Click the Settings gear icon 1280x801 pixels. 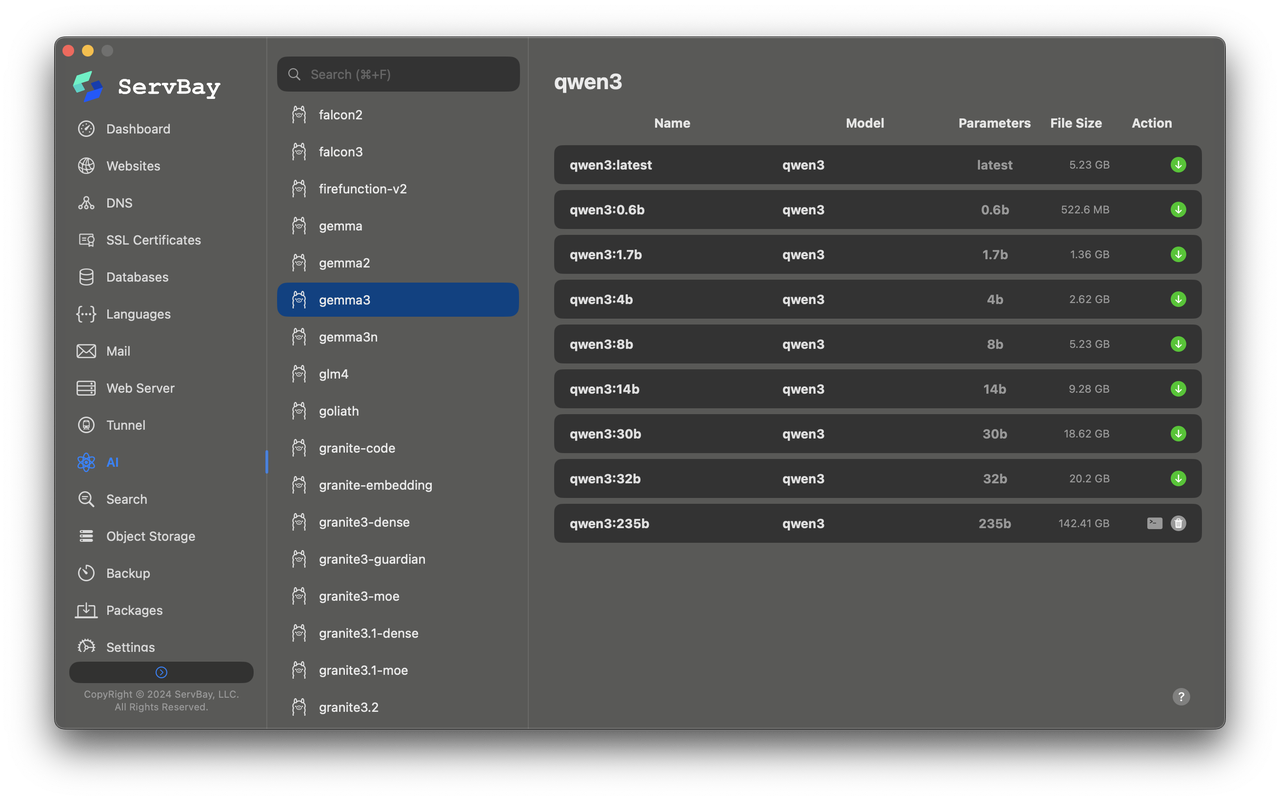[x=86, y=647]
